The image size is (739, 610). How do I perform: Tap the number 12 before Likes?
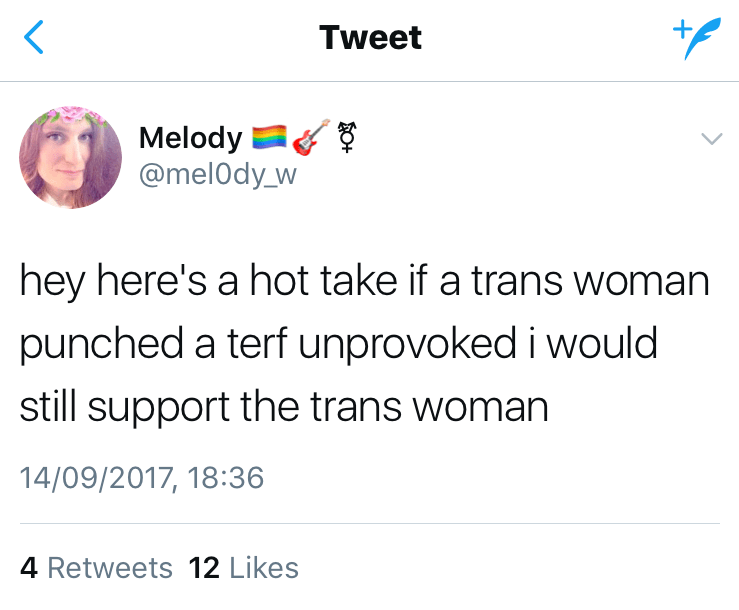pyautogui.click(x=204, y=568)
